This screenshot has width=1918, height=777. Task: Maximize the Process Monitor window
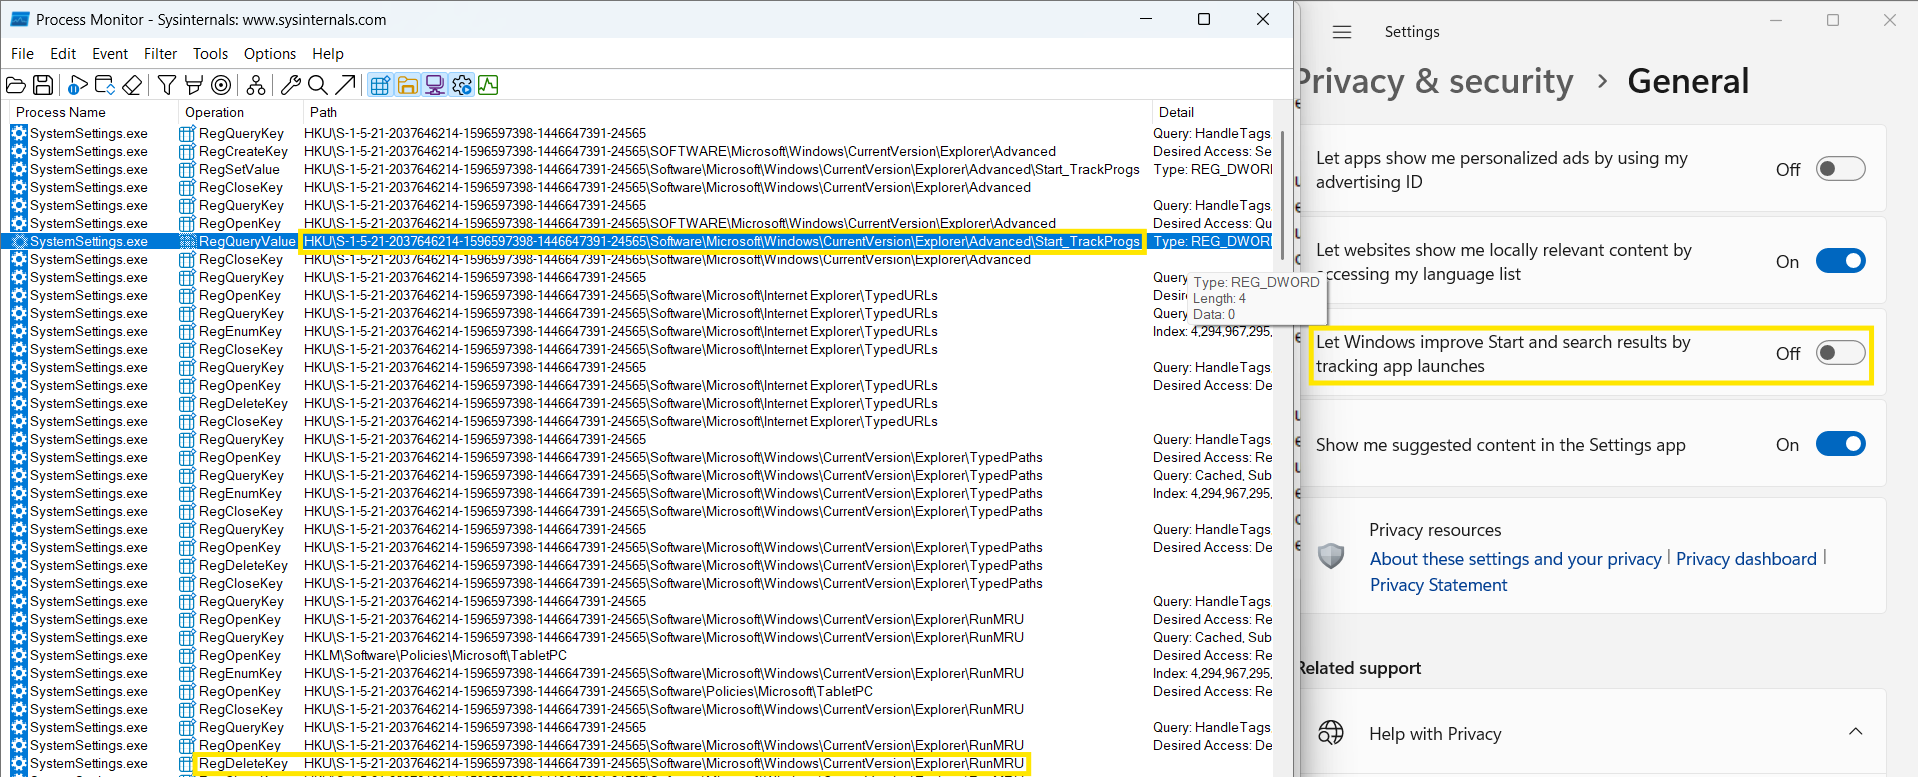click(1204, 19)
